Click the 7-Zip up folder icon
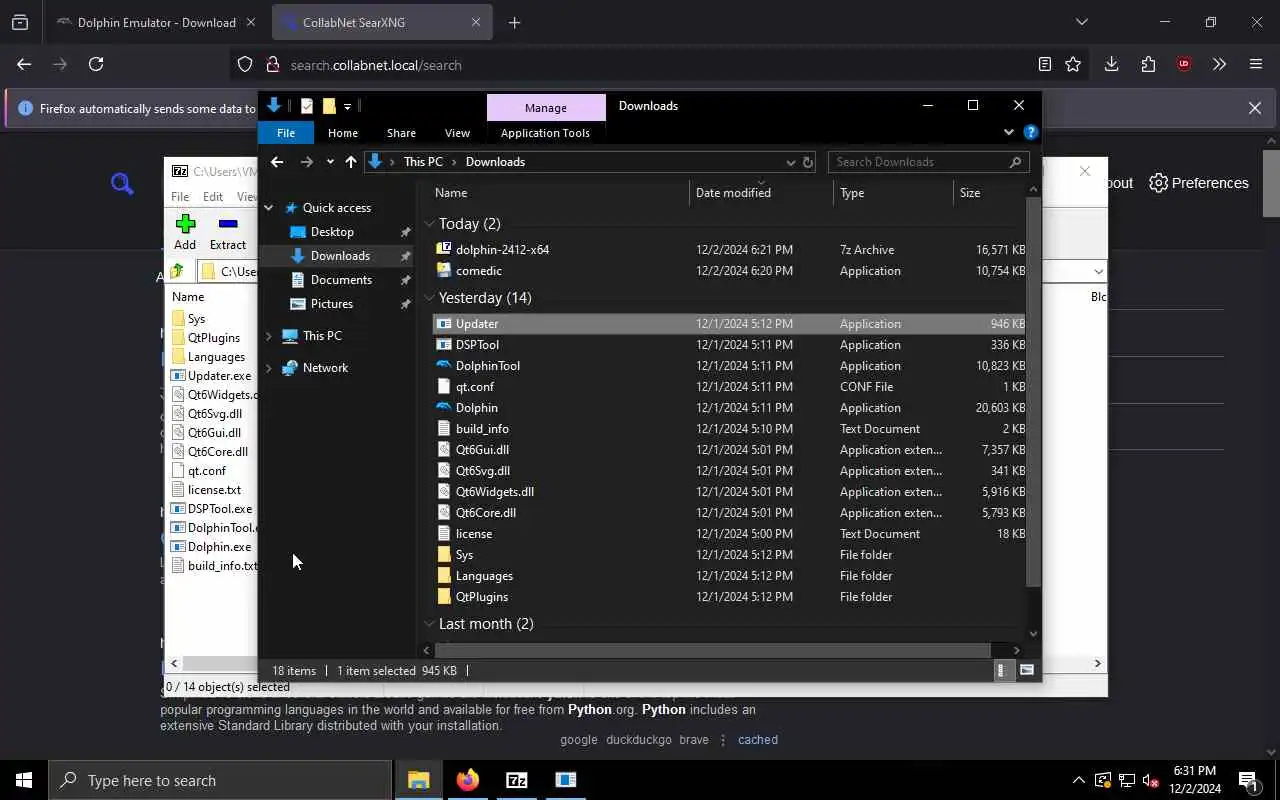 pos(178,271)
